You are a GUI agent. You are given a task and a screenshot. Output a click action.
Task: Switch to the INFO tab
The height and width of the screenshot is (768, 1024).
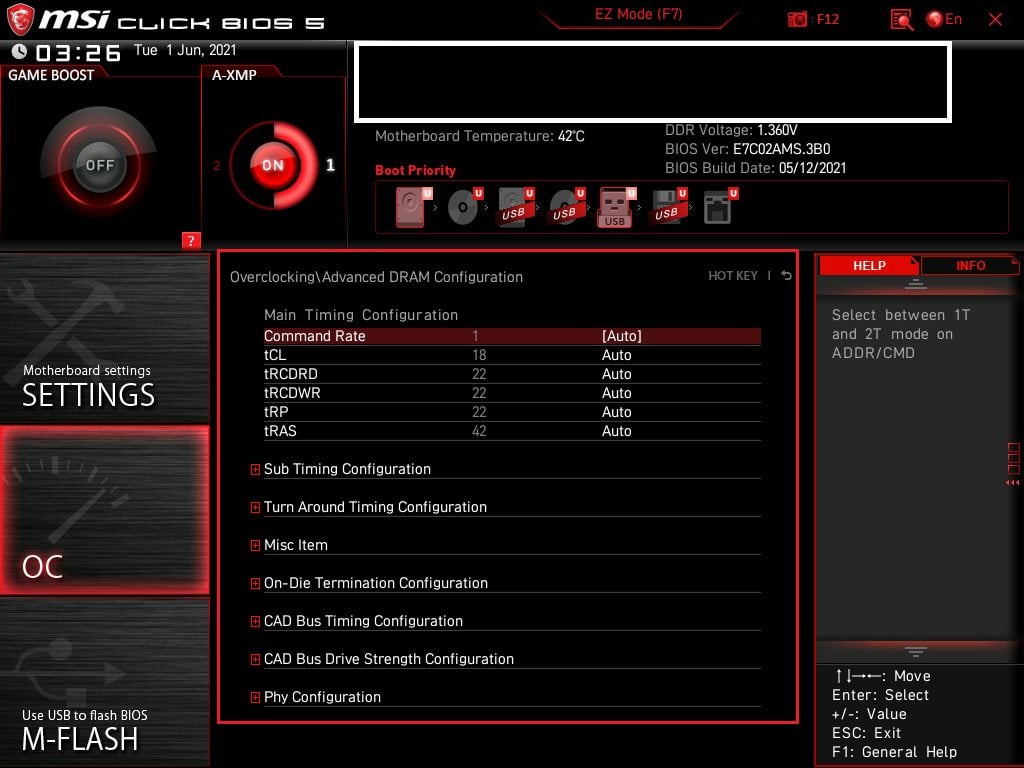pos(970,265)
